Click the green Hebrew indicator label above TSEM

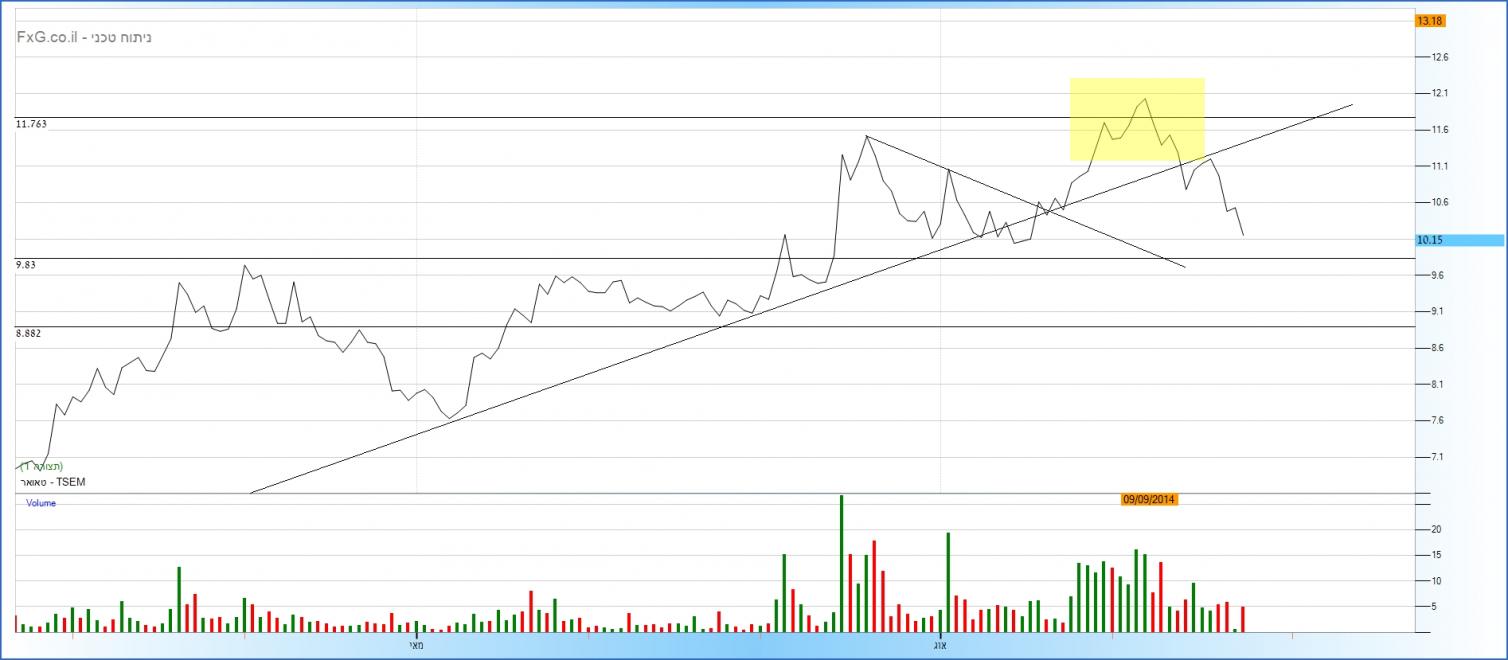coord(41,467)
